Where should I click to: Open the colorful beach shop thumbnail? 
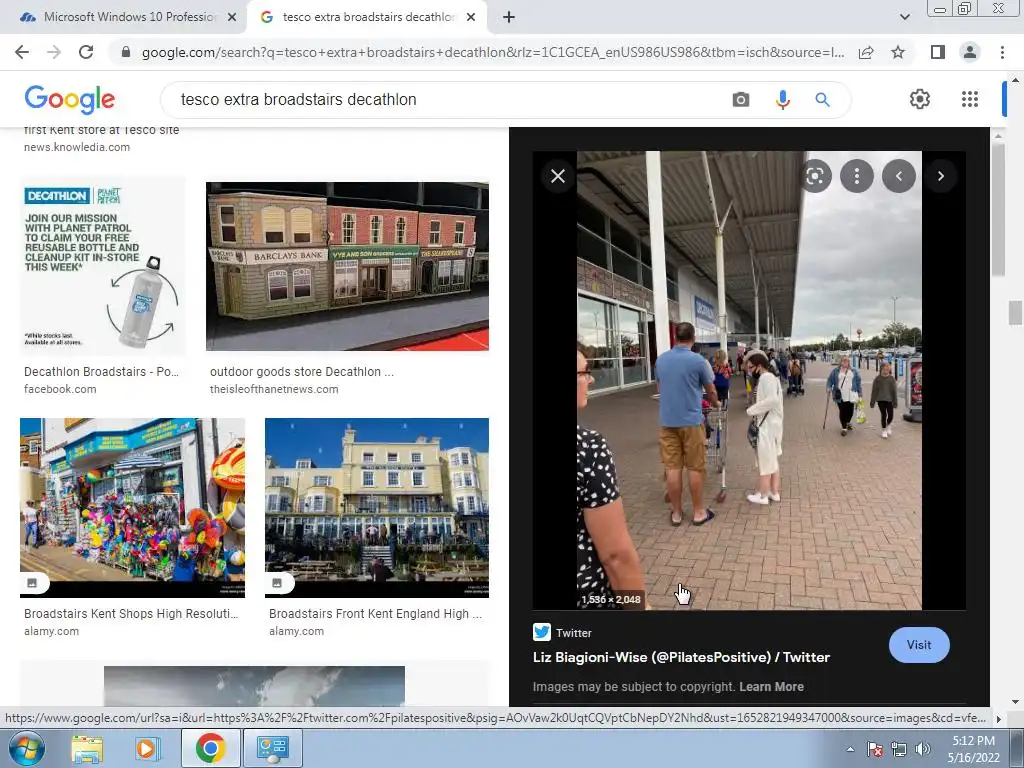click(133, 507)
